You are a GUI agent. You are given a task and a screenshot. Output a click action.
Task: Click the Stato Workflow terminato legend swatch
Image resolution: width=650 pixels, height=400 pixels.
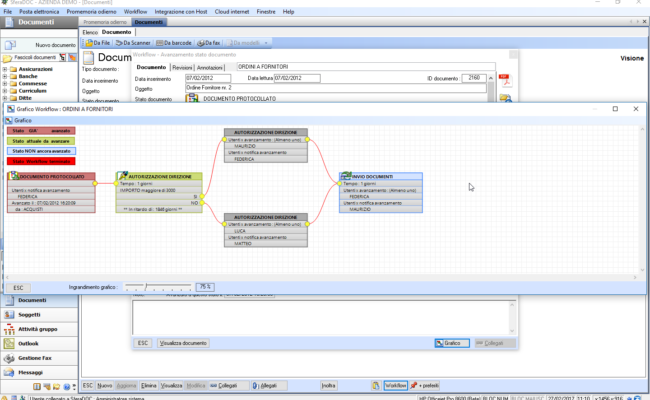point(41,161)
